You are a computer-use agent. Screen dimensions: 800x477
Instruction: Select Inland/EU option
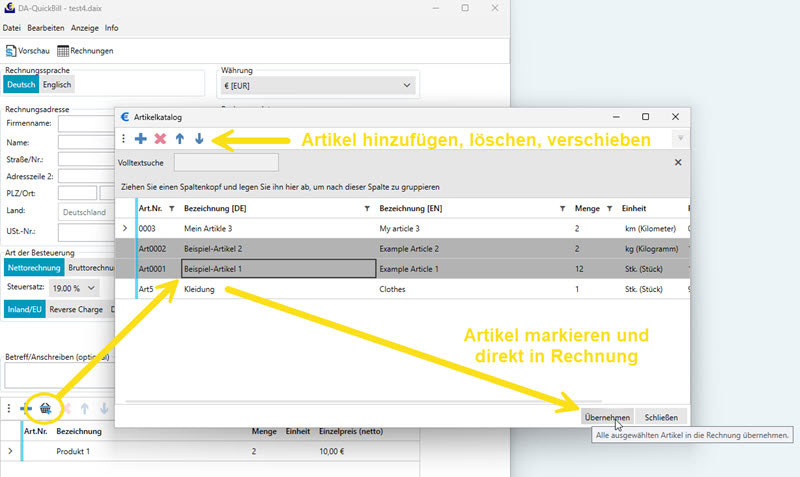point(24,309)
